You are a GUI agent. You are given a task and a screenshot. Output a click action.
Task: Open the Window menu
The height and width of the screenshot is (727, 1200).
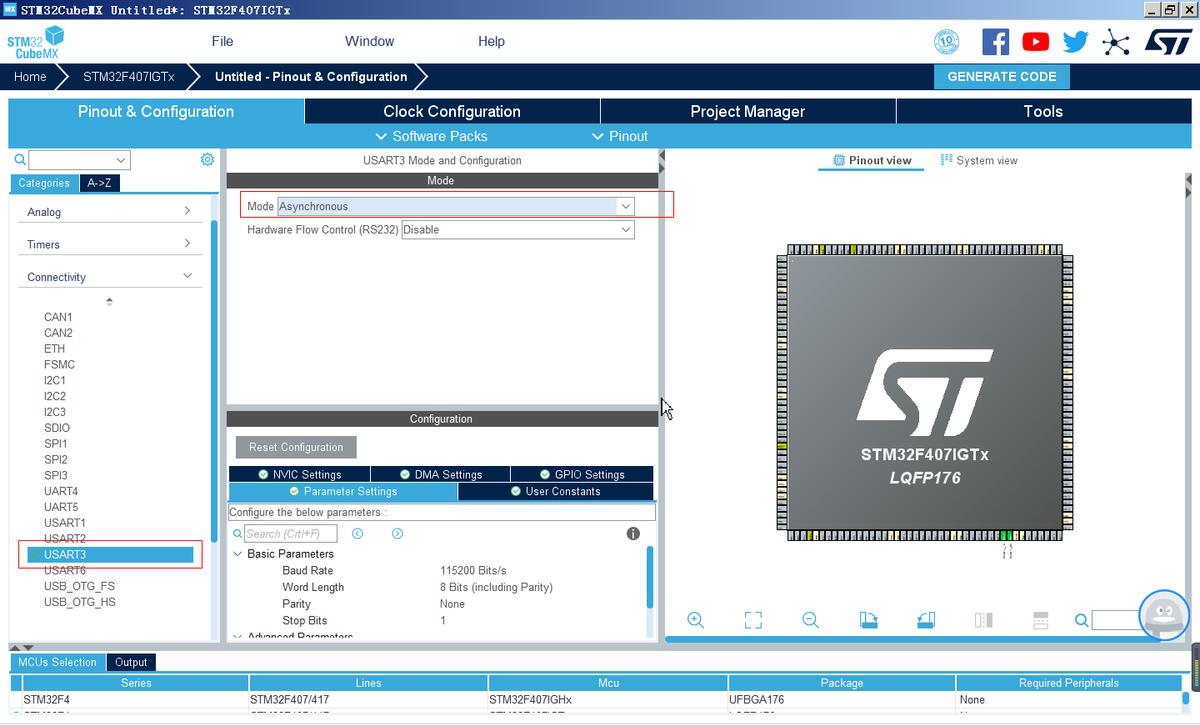370,42
